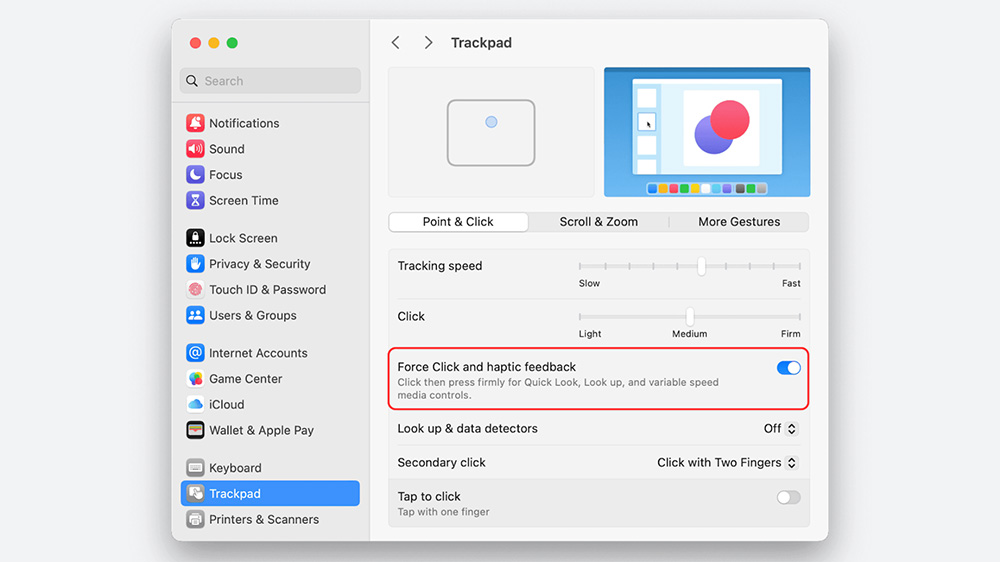This screenshot has height=562, width=1000.
Task: Click the search magnifying glass icon
Action: pyautogui.click(x=192, y=81)
